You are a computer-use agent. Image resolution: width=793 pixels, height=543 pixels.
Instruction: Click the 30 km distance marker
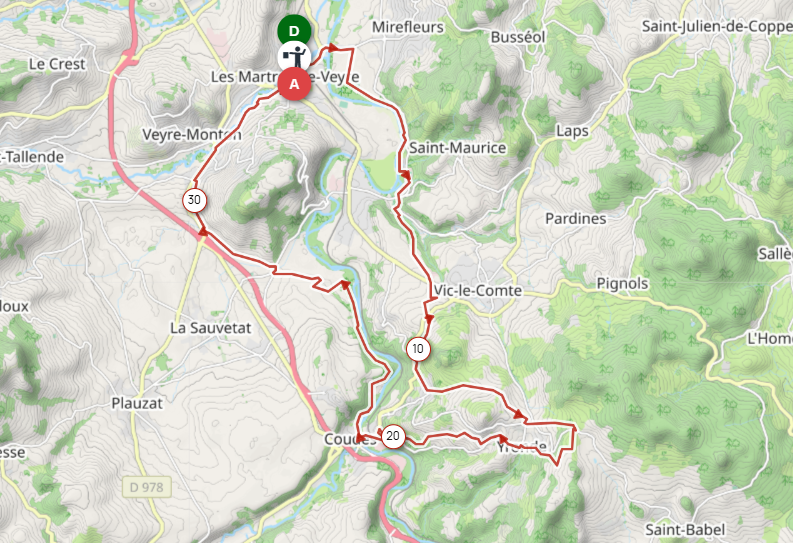(x=194, y=200)
